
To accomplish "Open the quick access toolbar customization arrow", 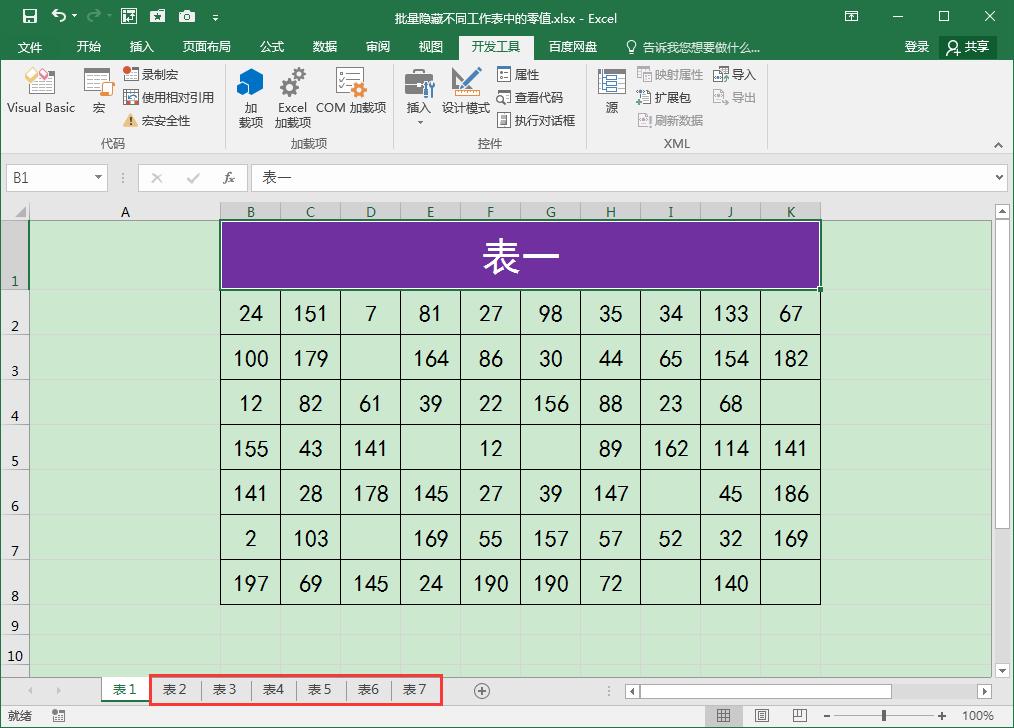I will coord(216,17).
